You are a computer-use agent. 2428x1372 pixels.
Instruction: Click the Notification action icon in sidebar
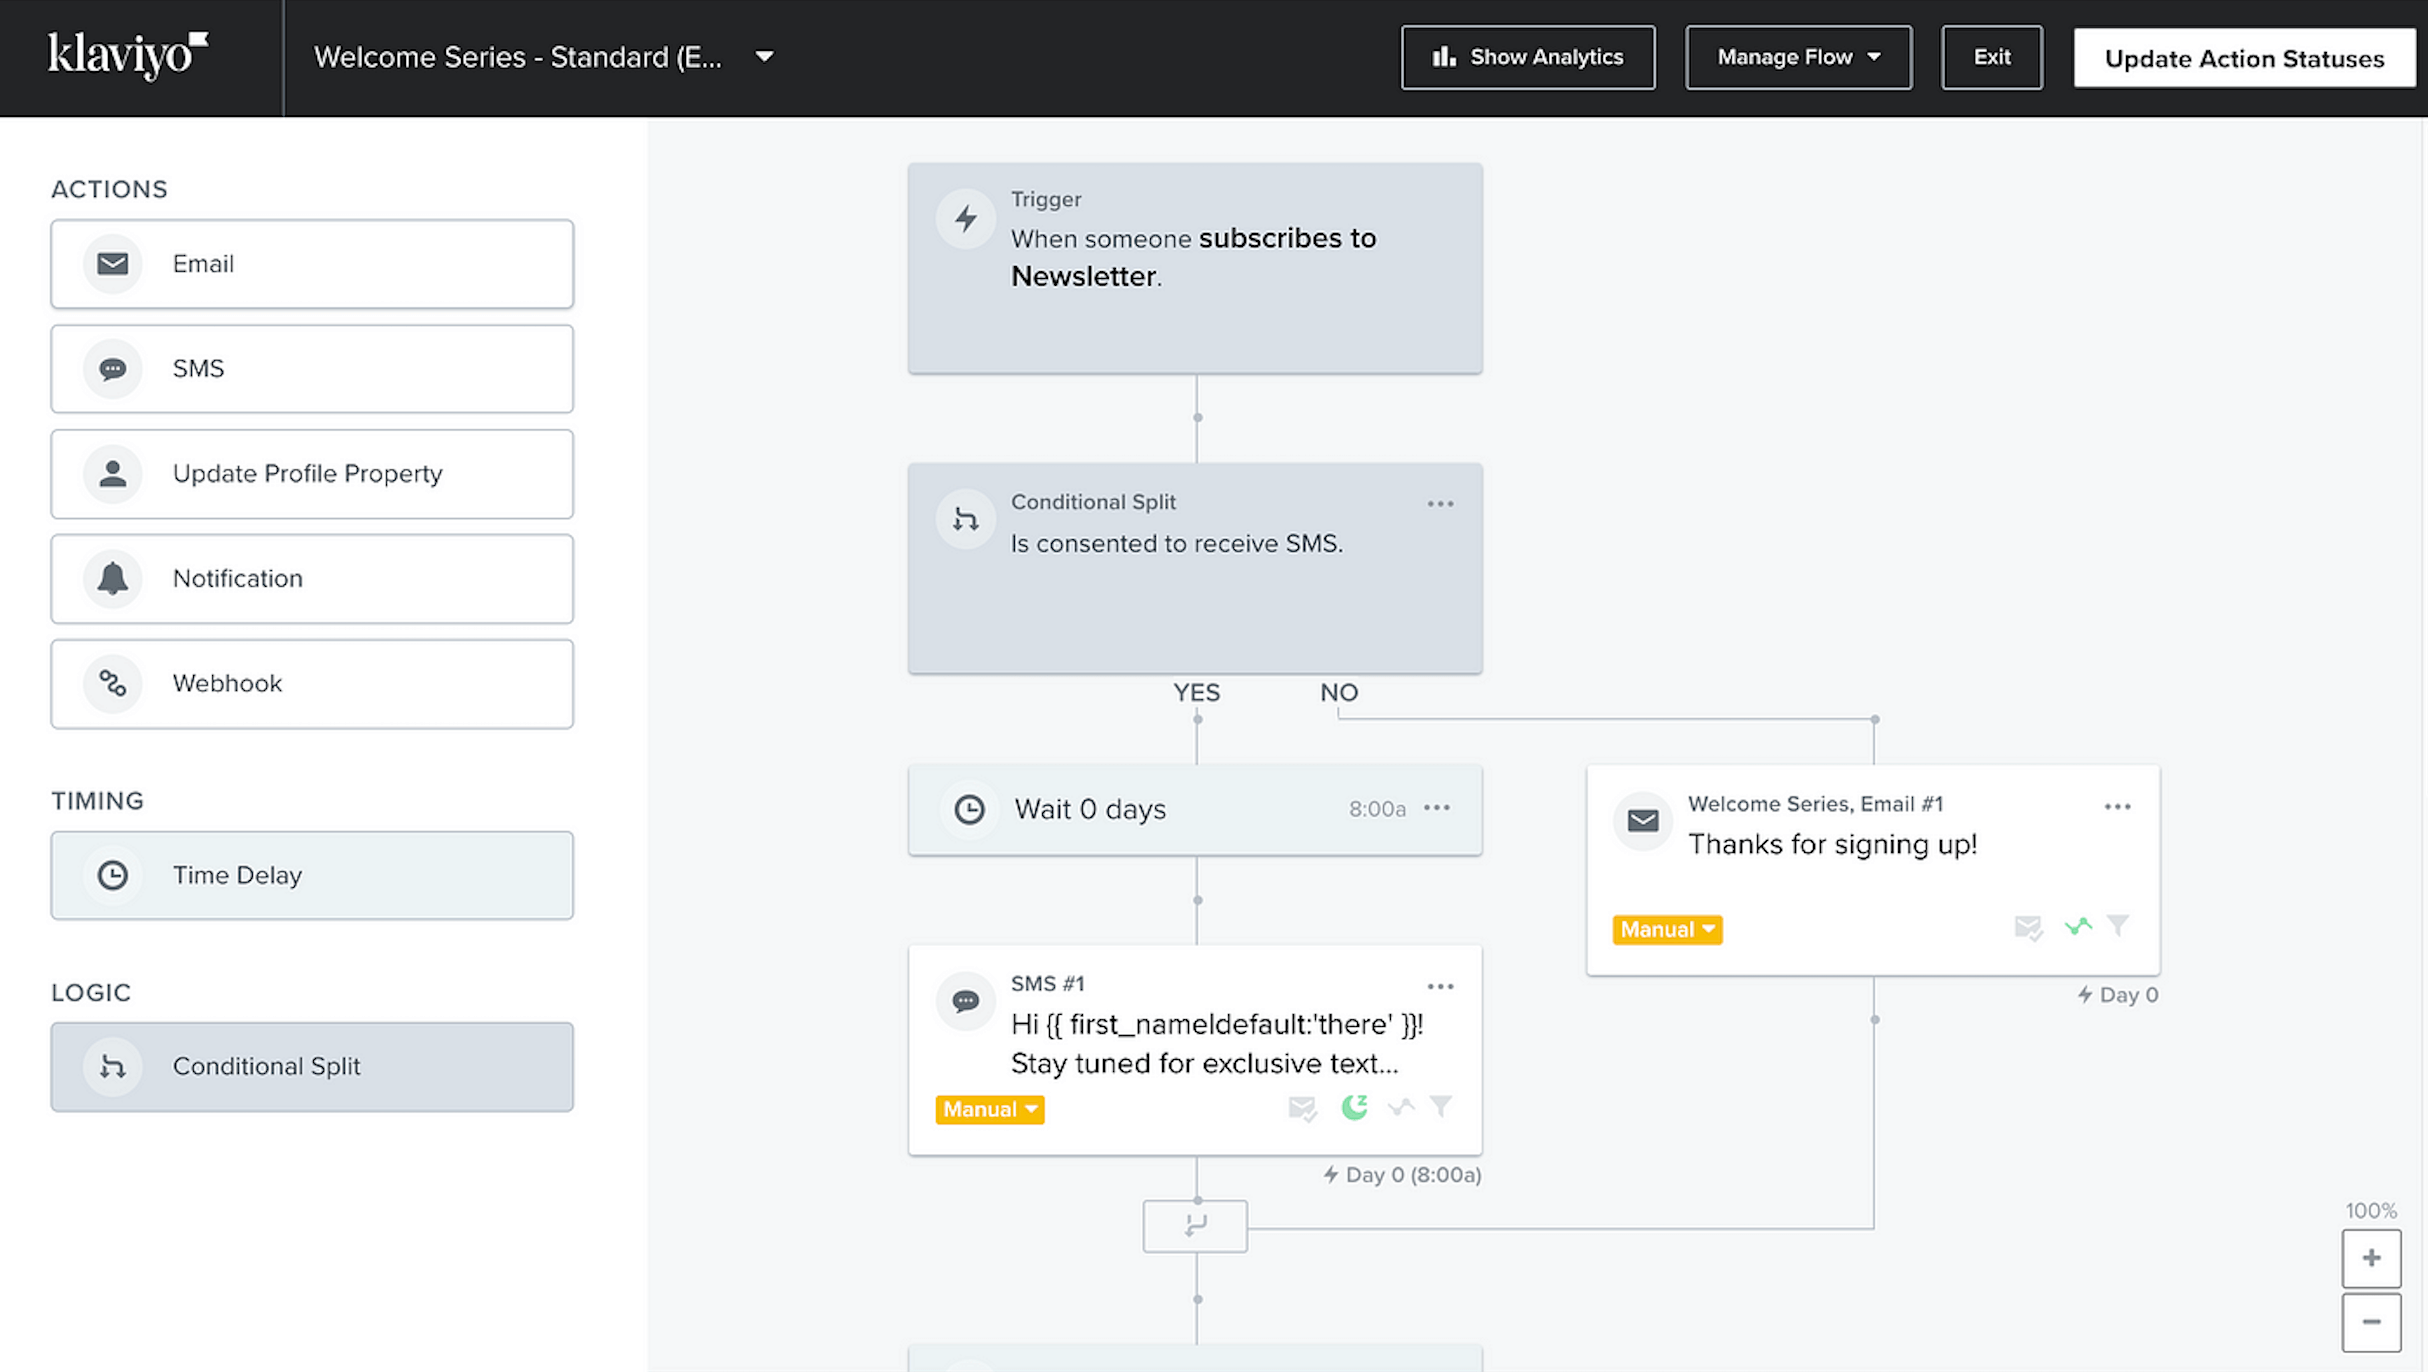click(x=112, y=578)
